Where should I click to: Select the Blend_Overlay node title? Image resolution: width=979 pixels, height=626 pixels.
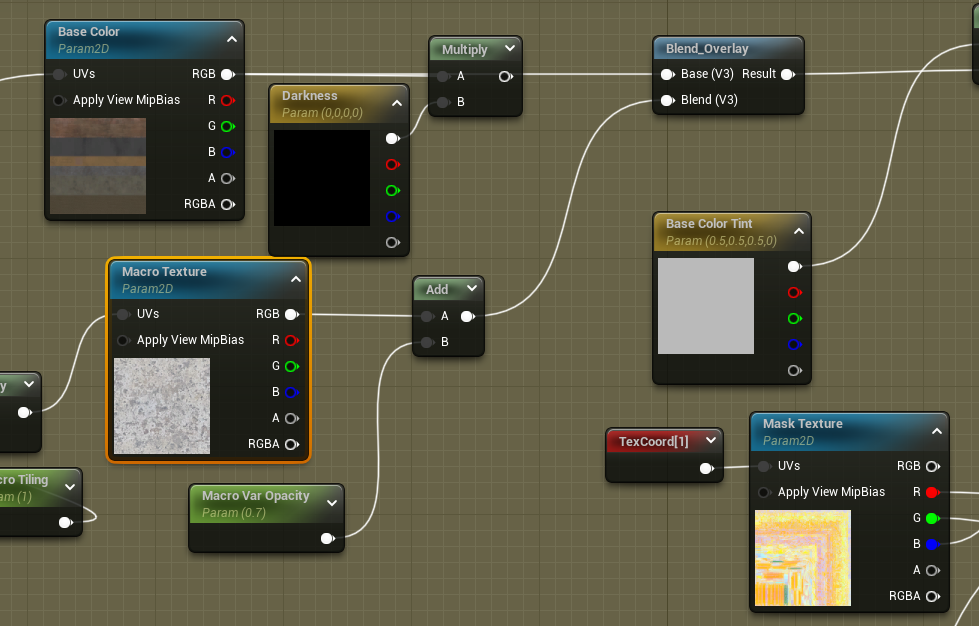(707, 49)
